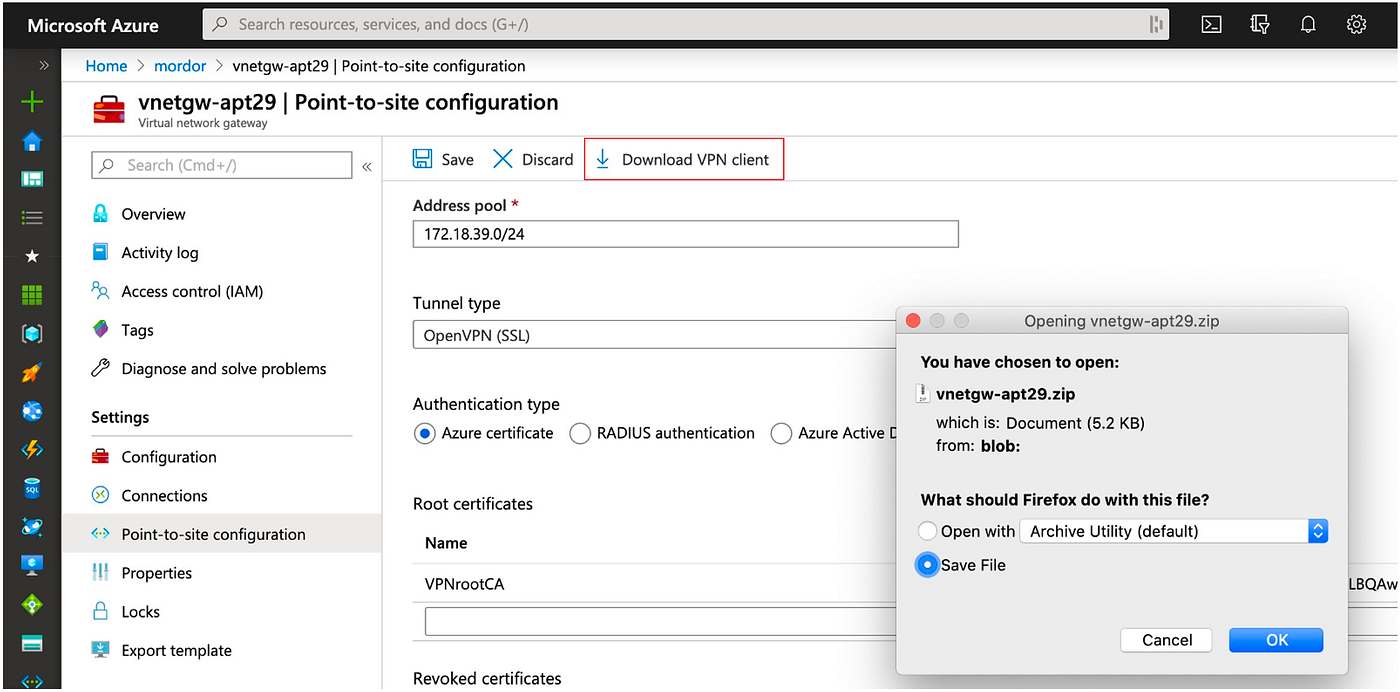The width and height of the screenshot is (1400, 692).
Task: Click the Discard X icon
Action: [503, 159]
